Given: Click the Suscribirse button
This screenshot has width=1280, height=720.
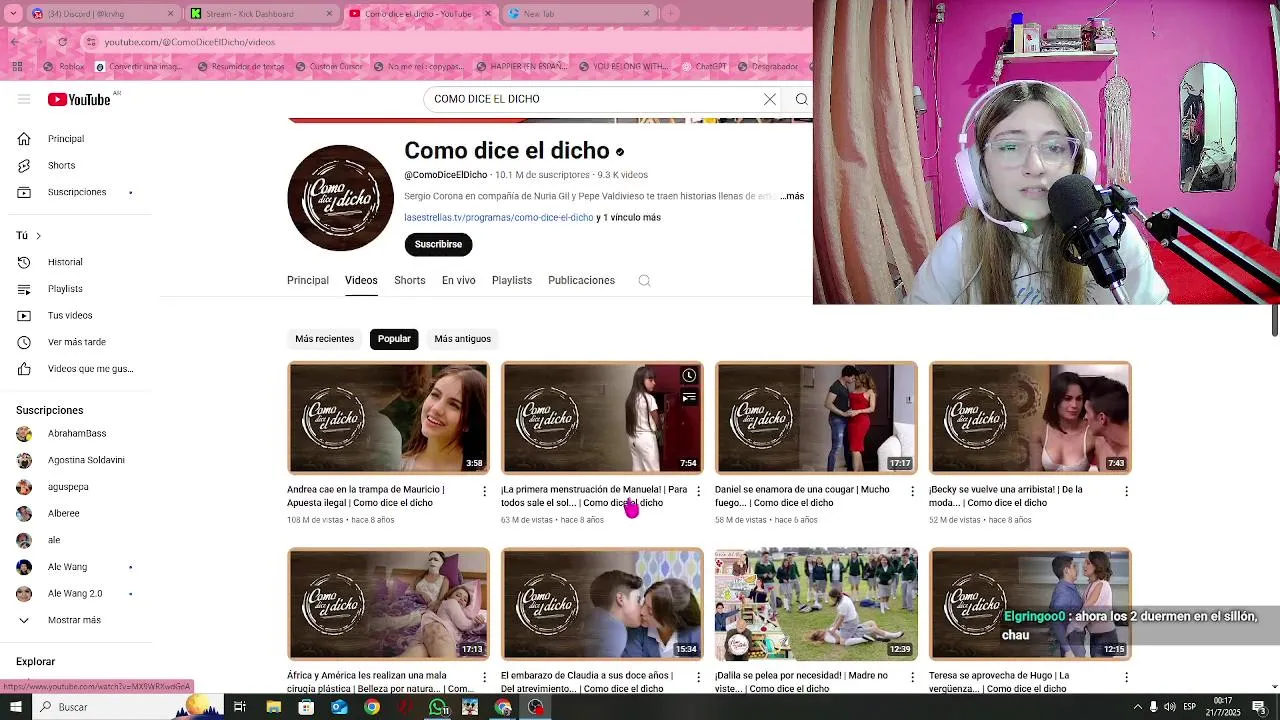Looking at the screenshot, I should (438, 245).
